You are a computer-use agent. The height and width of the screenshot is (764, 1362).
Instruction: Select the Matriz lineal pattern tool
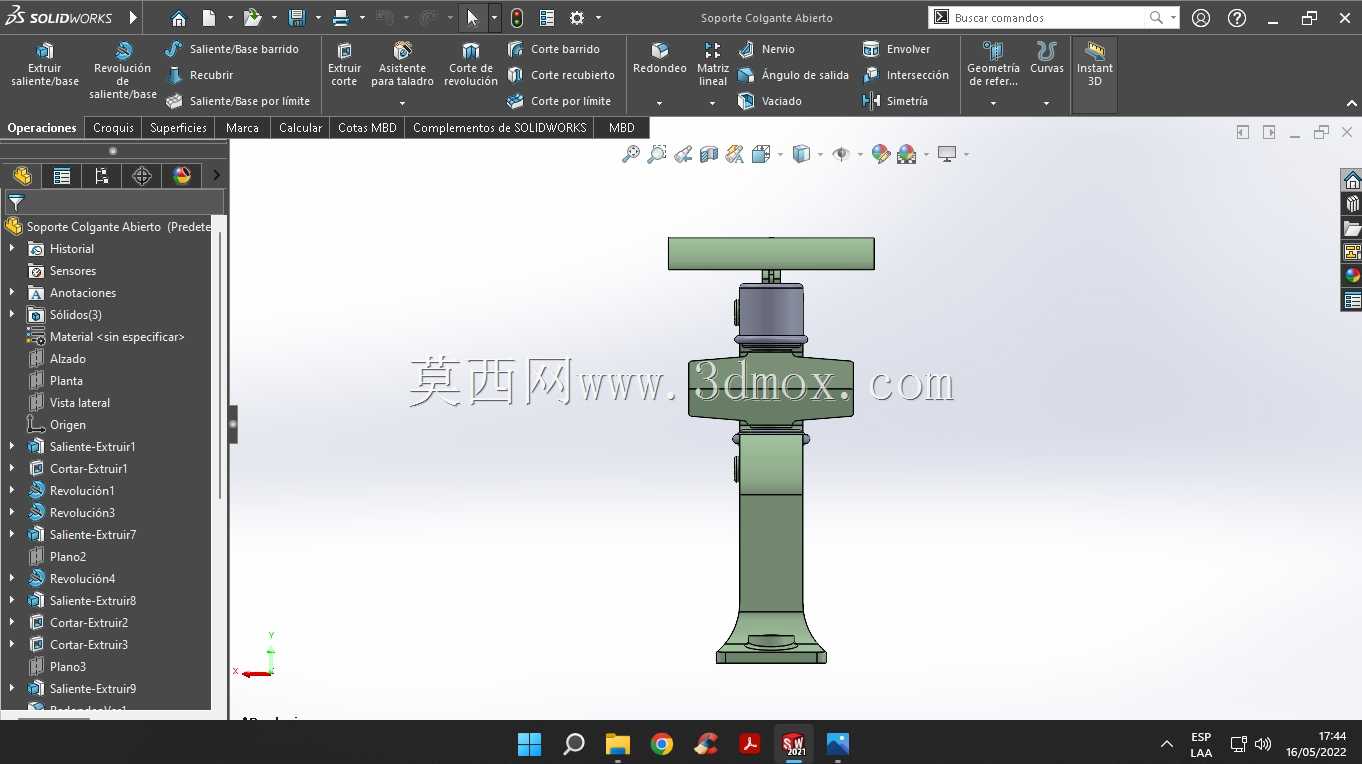713,65
